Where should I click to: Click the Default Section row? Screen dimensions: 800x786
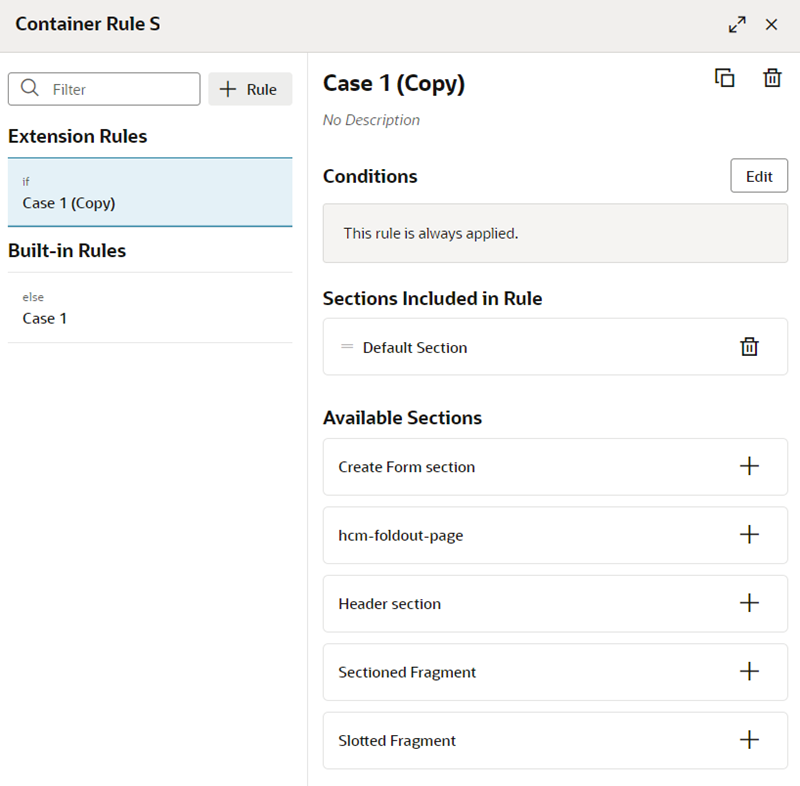coord(555,347)
